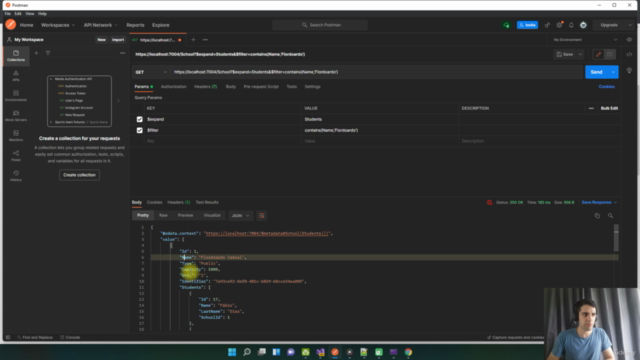Click the Send button
The width and height of the screenshot is (640, 360).
click(596, 72)
